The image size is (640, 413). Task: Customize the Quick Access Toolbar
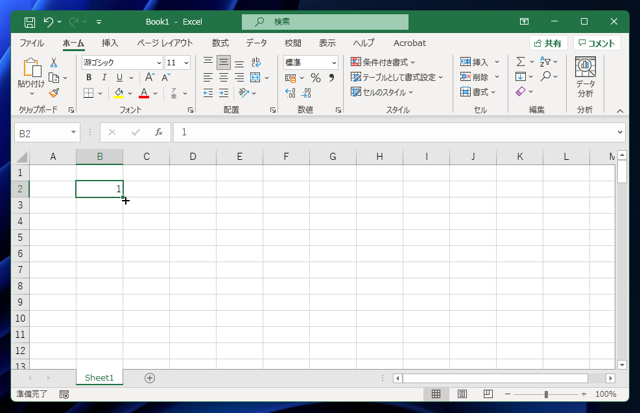[x=99, y=22]
